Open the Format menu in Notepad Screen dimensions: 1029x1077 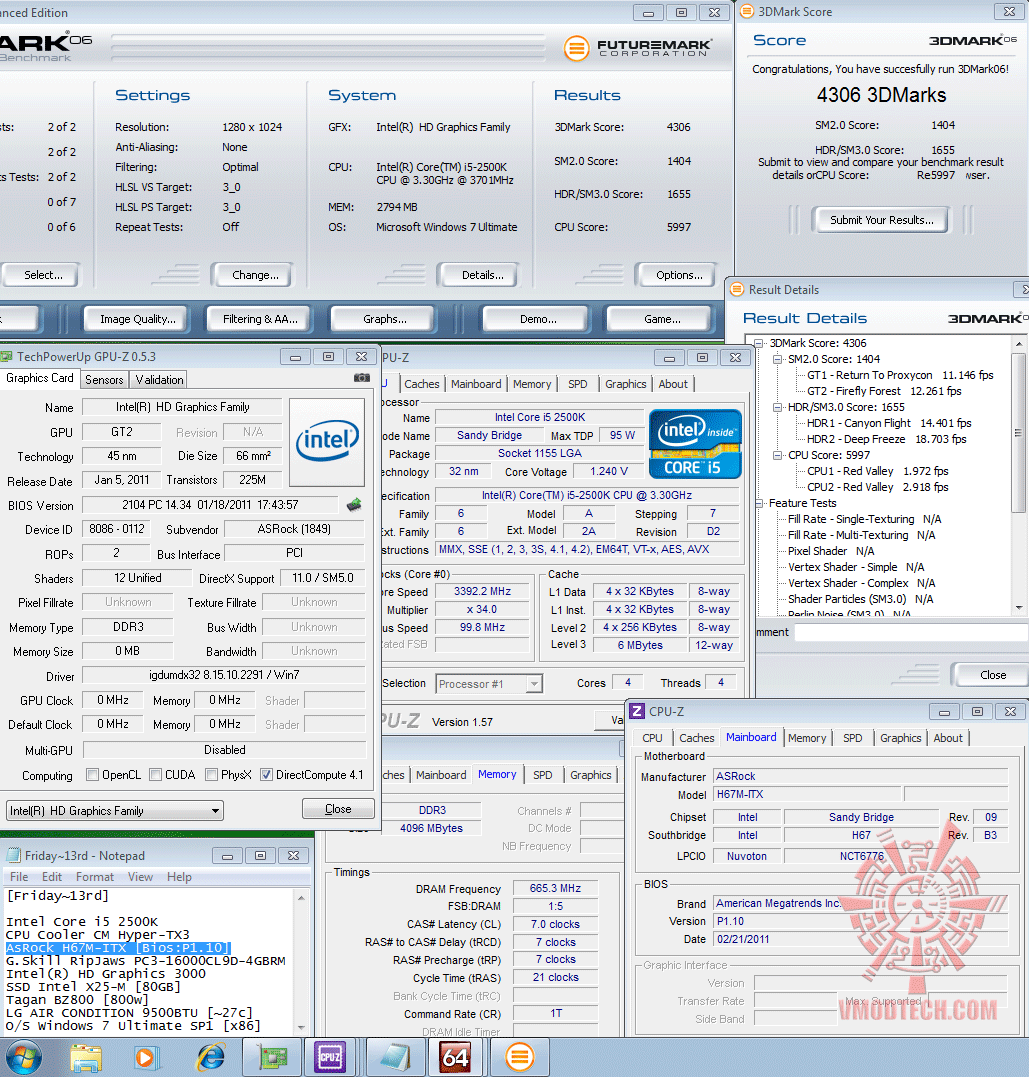(x=95, y=877)
